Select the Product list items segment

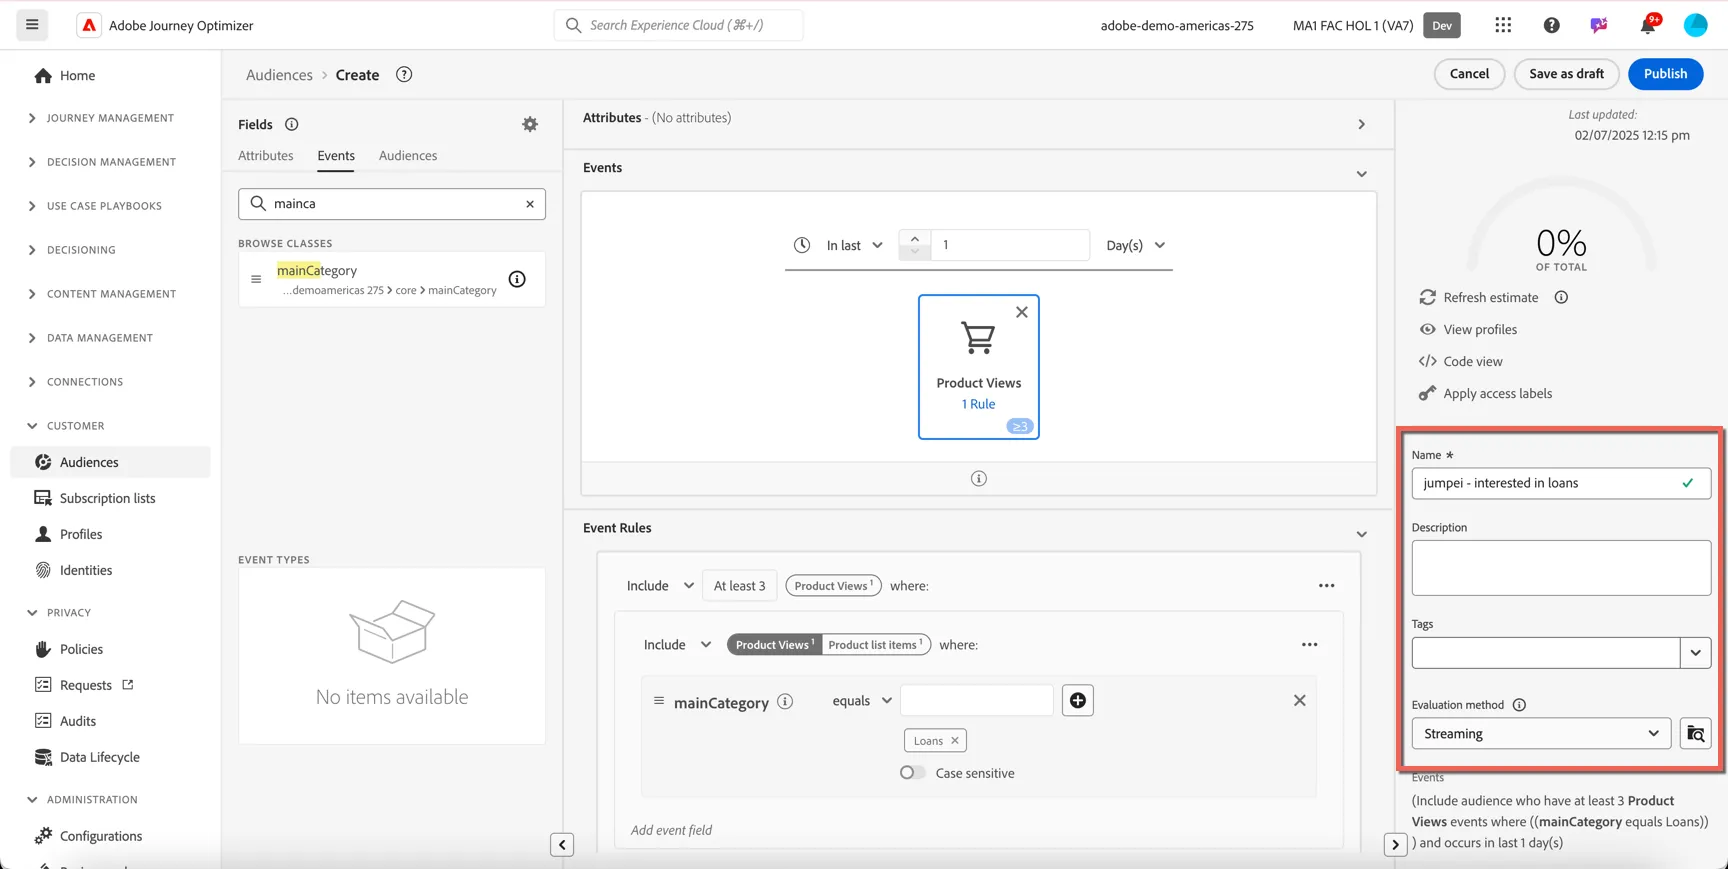click(x=875, y=645)
